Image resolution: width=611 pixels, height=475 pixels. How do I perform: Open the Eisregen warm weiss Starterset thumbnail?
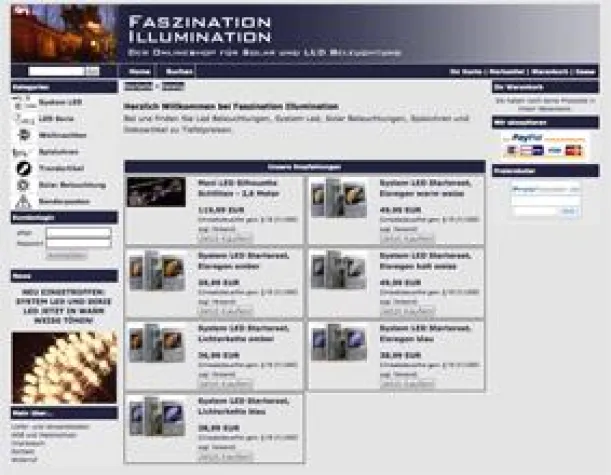click(339, 198)
